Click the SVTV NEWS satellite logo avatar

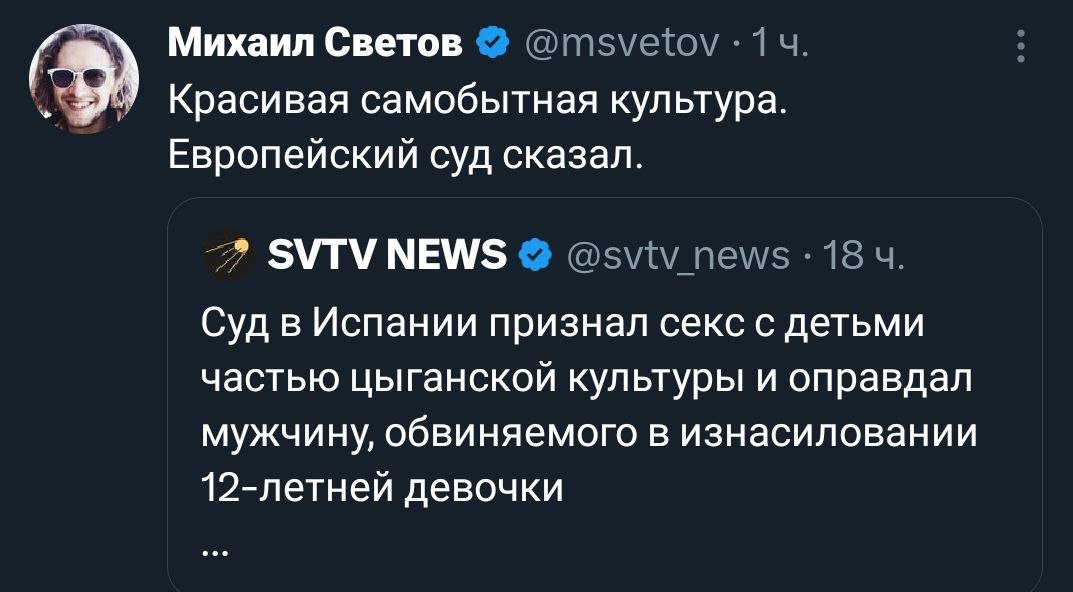[227, 257]
